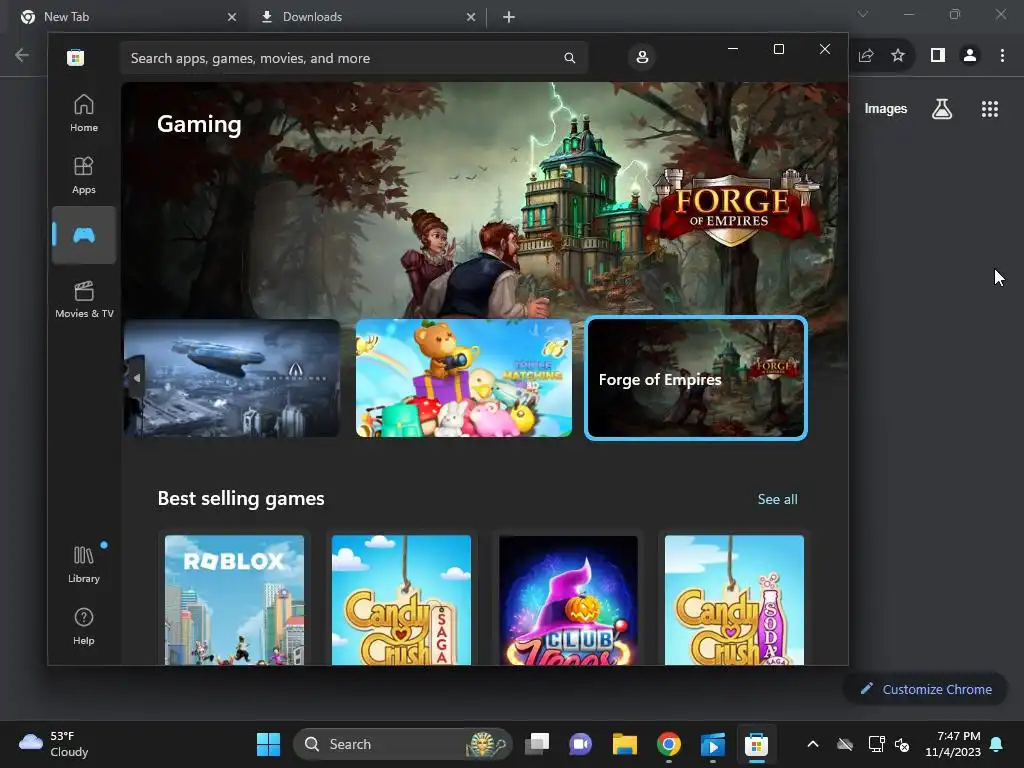Viewport: 1024px width, 768px height.
Task: Open the Apps section in the sidebar
Action: tap(84, 175)
